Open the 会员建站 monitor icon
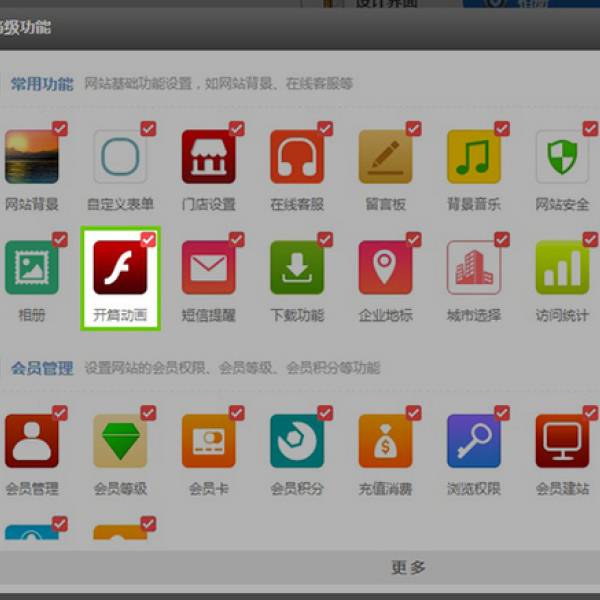The width and height of the screenshot is (600, 600). [x=562, y=441]
